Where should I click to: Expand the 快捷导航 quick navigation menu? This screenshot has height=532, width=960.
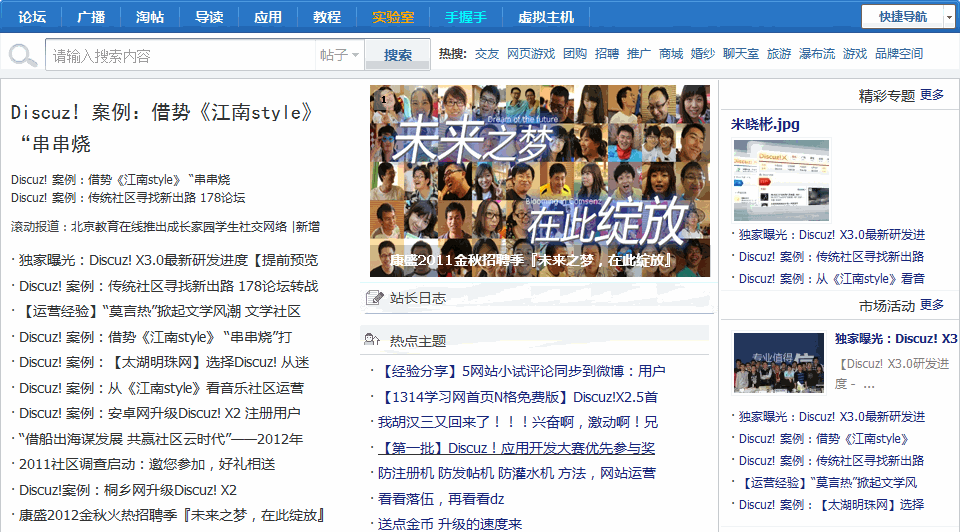(902, 17)
